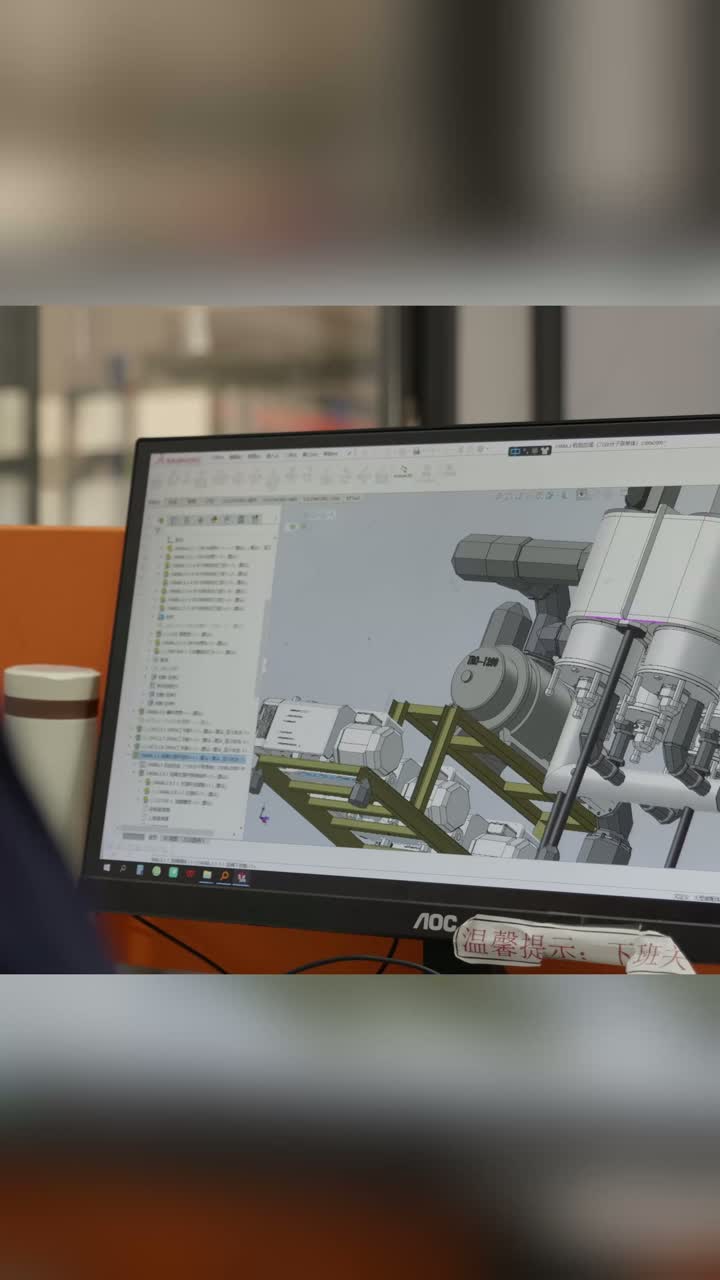Select the first component in the assembly tree
Screen dimensions: 720x1280
click(206, 548)
